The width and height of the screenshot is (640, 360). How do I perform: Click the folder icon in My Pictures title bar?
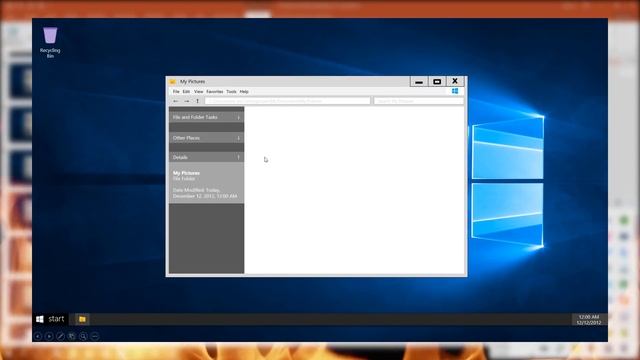pos(173,82)
